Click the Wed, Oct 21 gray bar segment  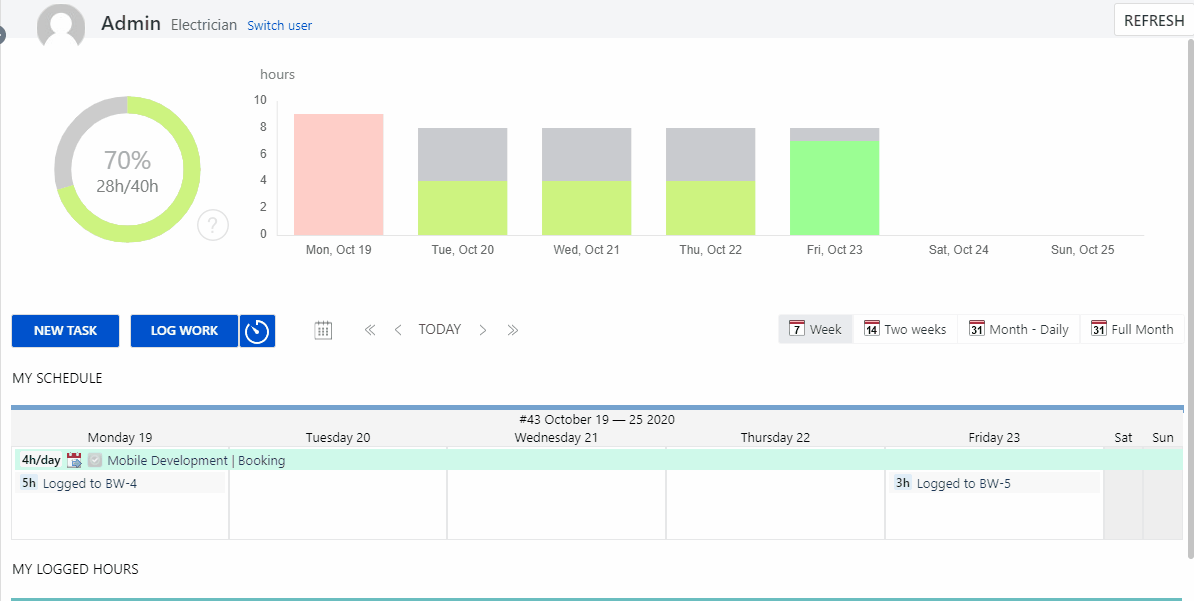pos(586,155)
